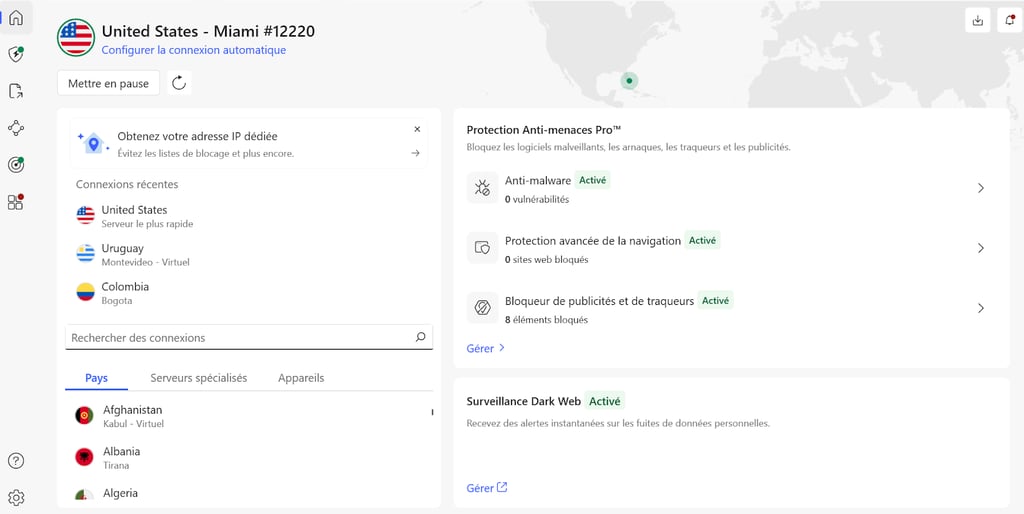Click the Rechercher des connexions field
This screenshot has height=514, width=1024.
(249, 338)
